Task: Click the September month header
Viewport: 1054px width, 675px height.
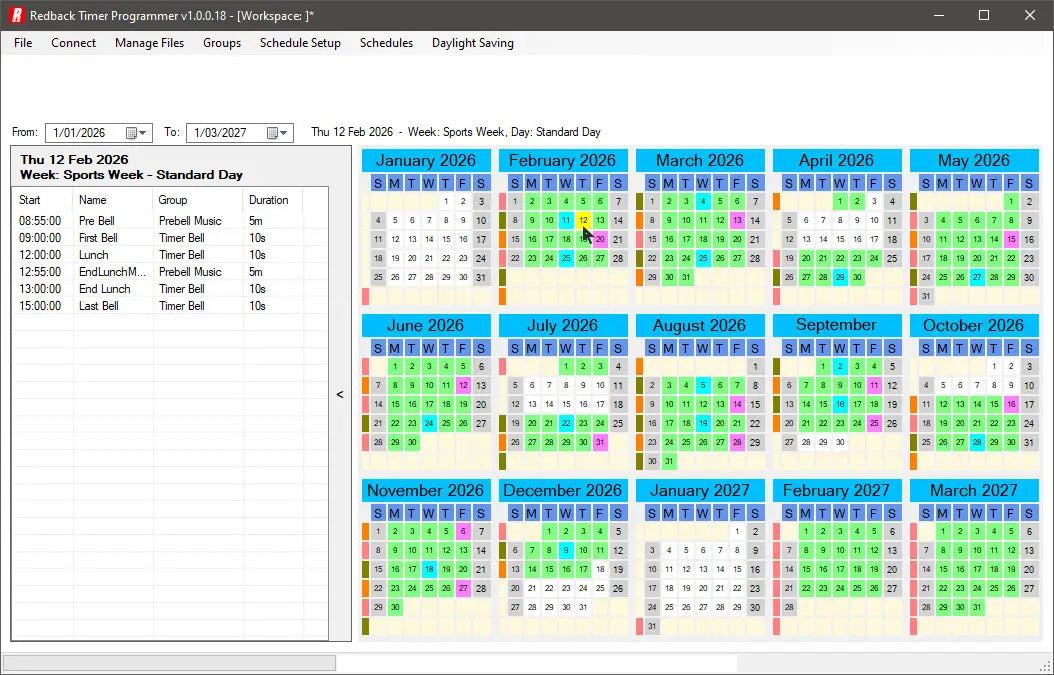Action: pos(837,325)
